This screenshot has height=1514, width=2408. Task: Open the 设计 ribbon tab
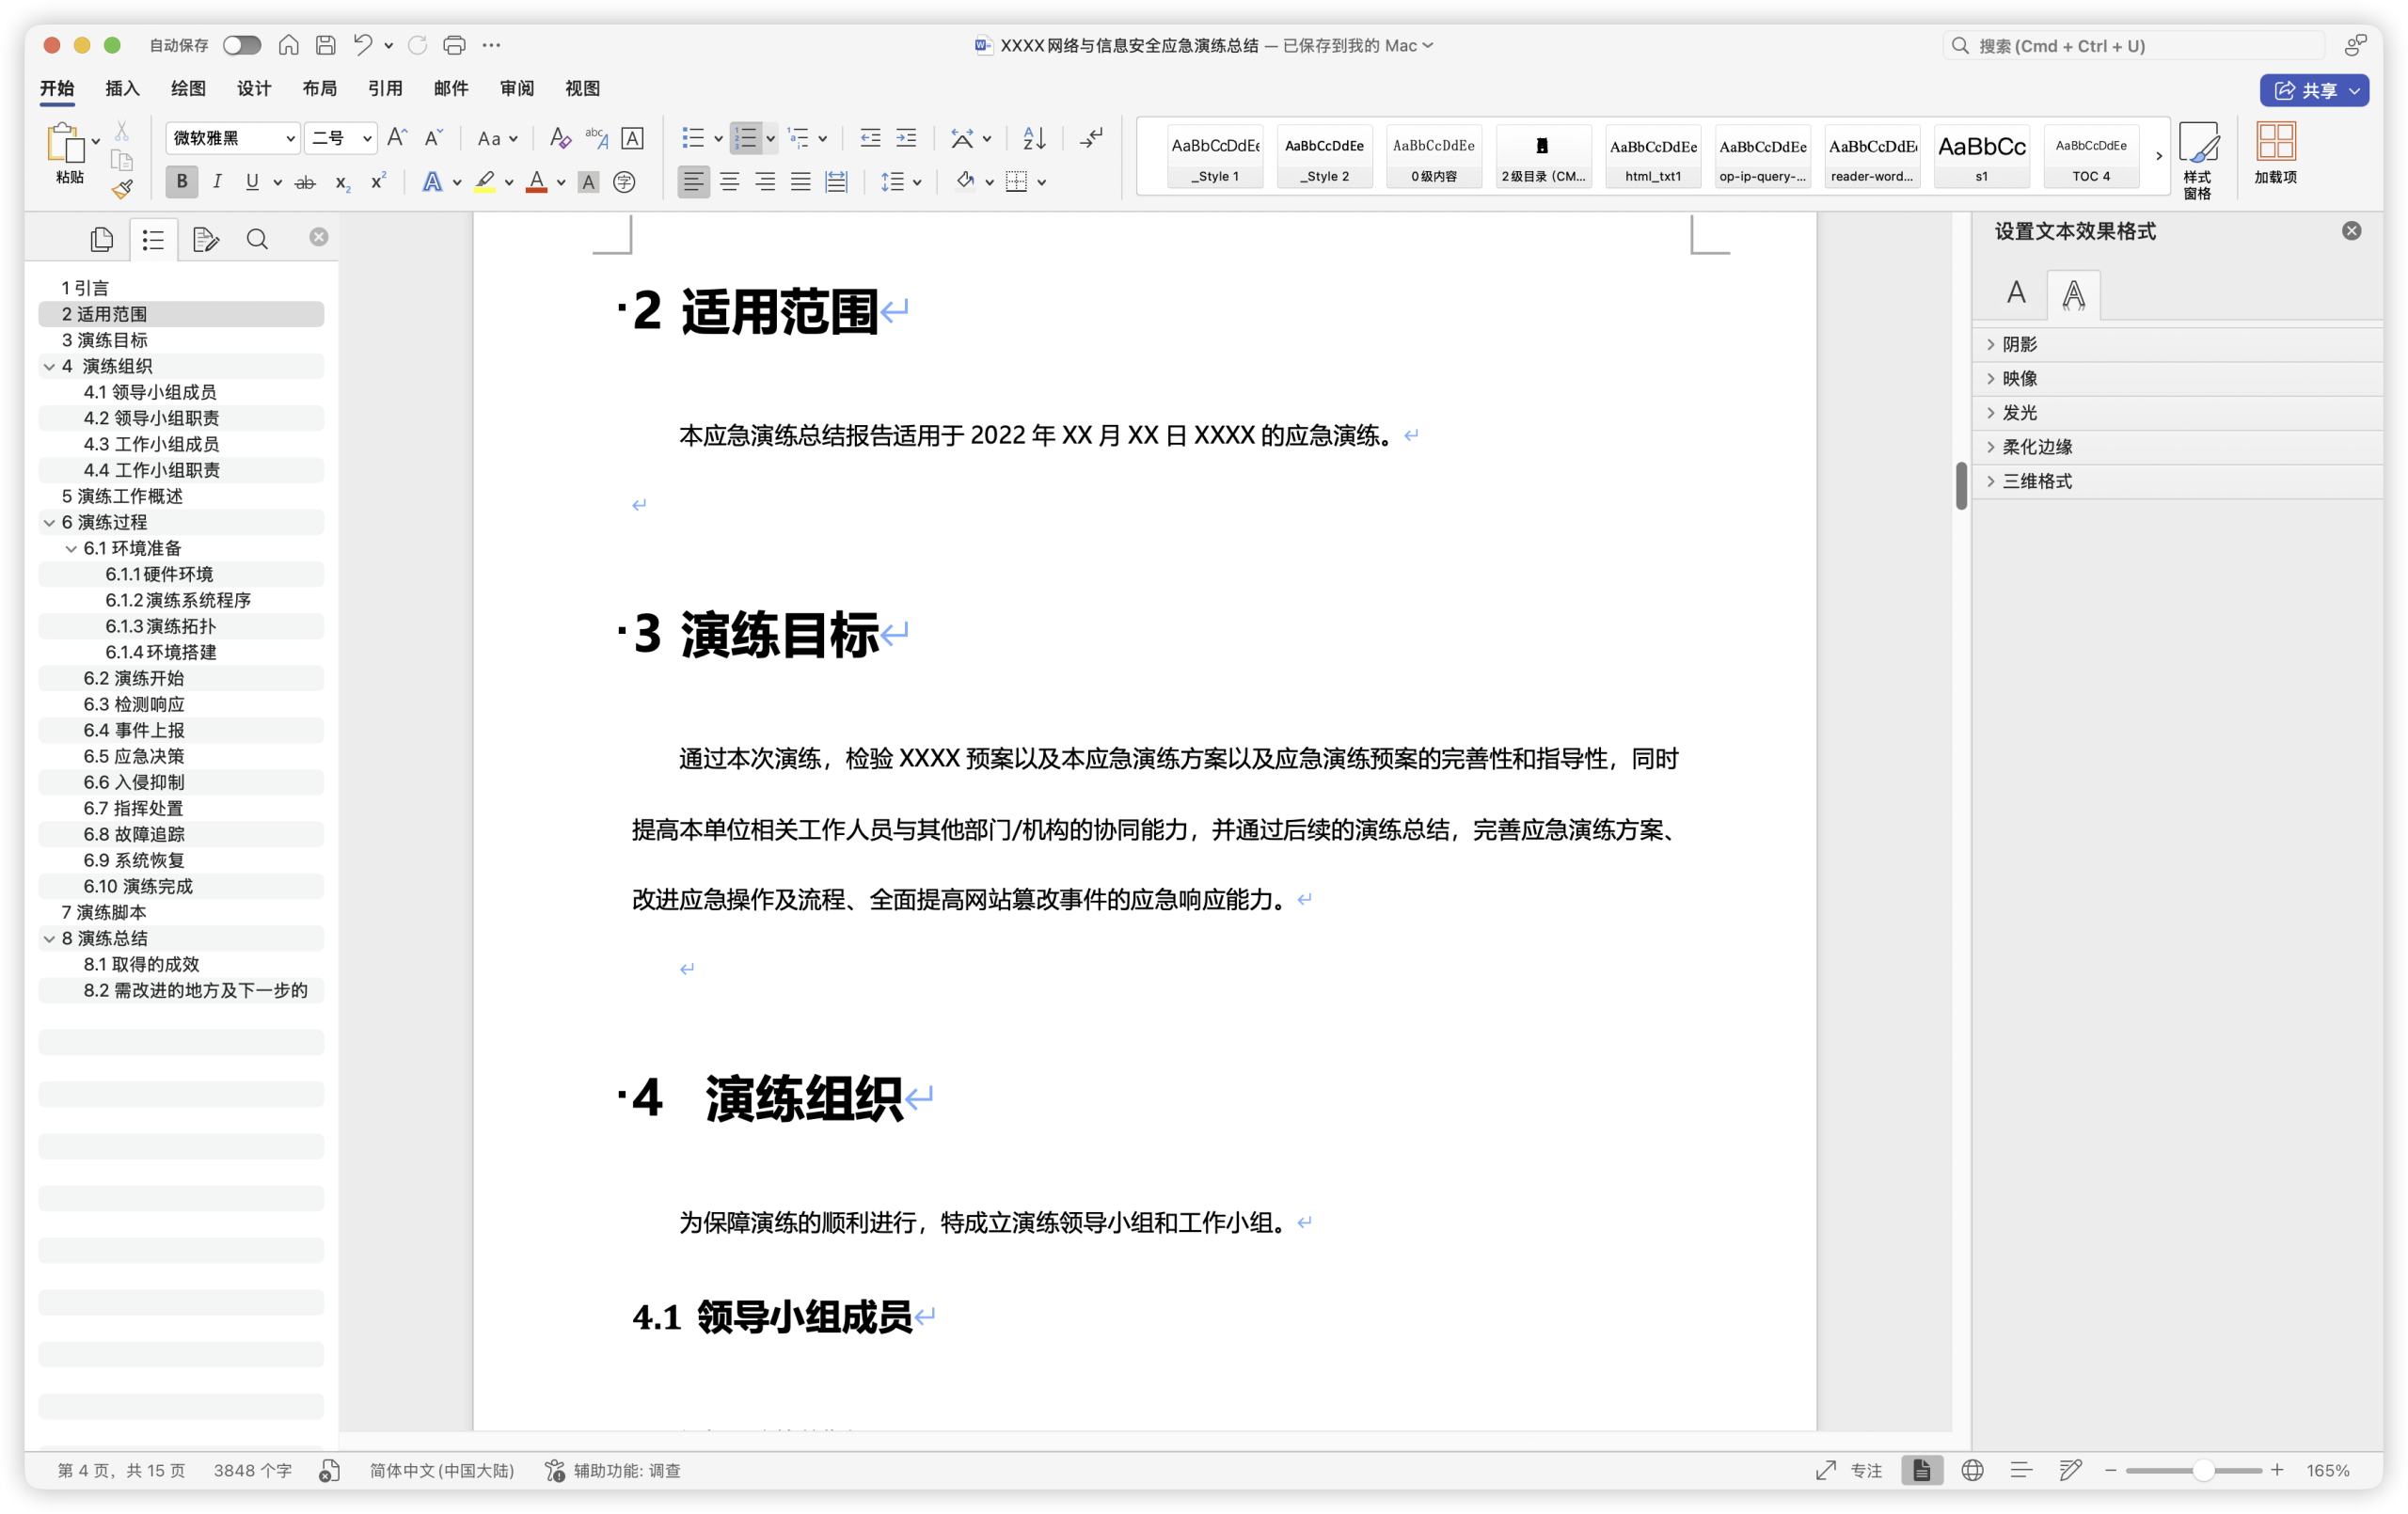[254, 89]
